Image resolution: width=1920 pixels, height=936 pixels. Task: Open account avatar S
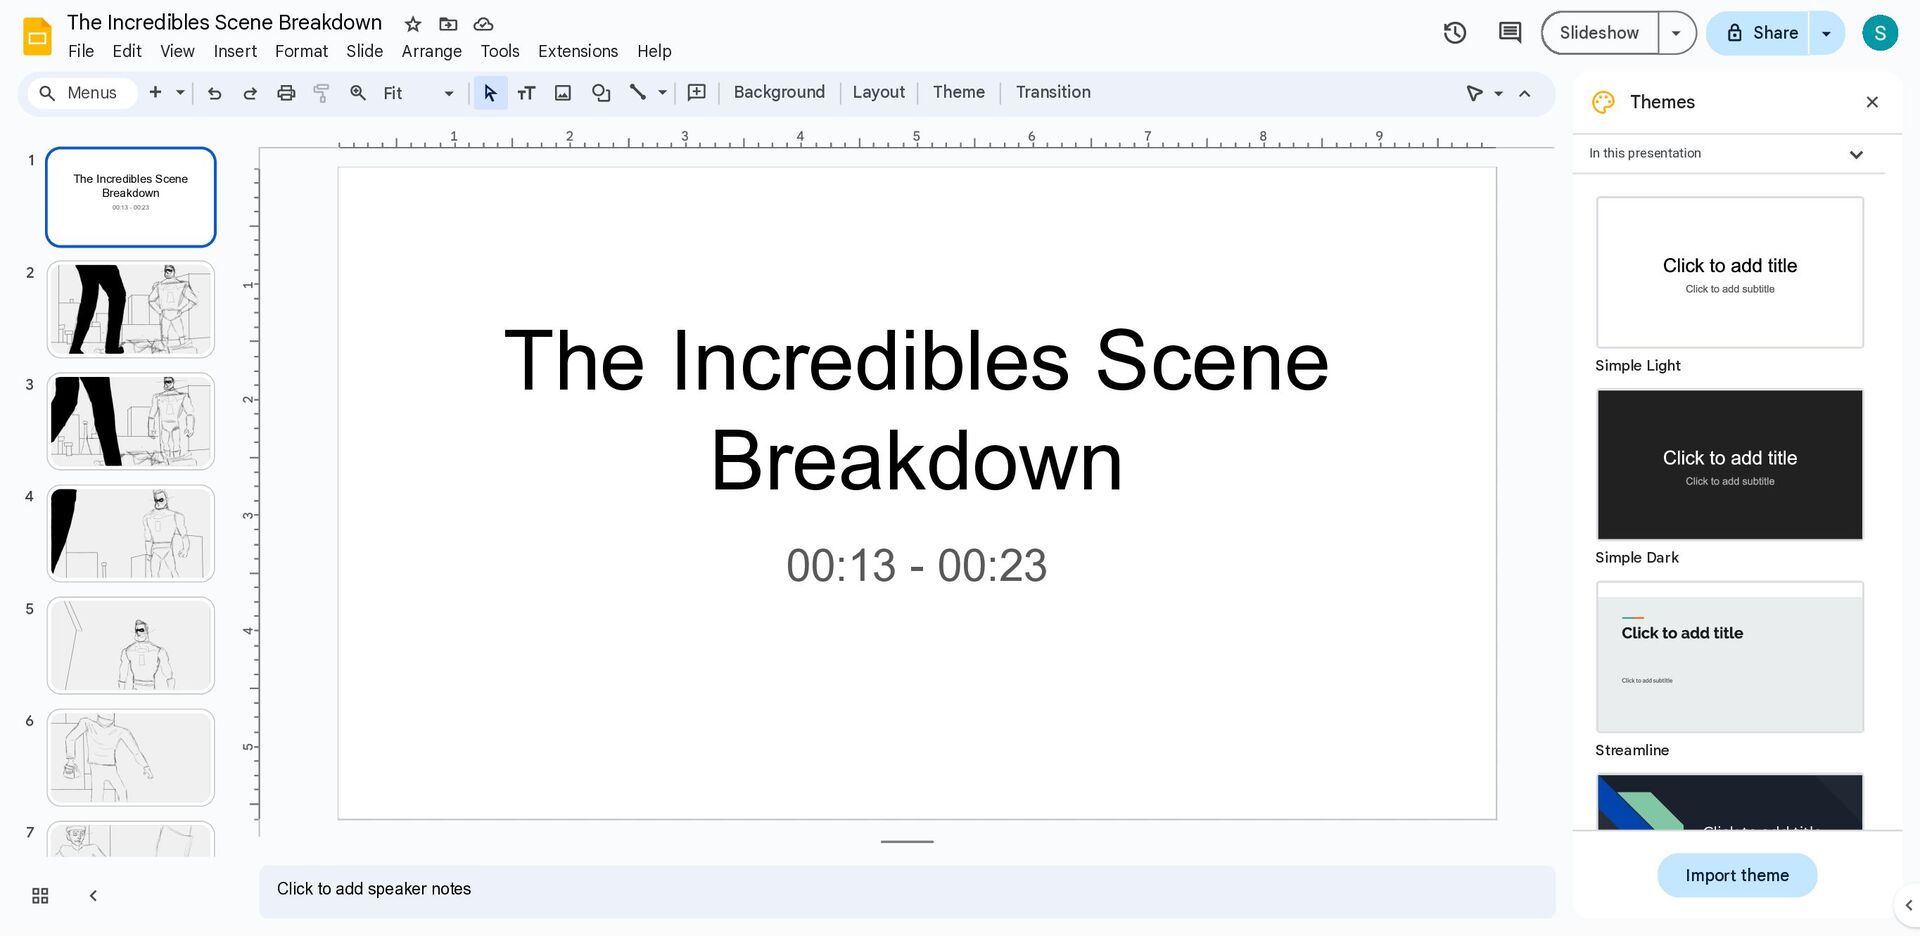1880,33
